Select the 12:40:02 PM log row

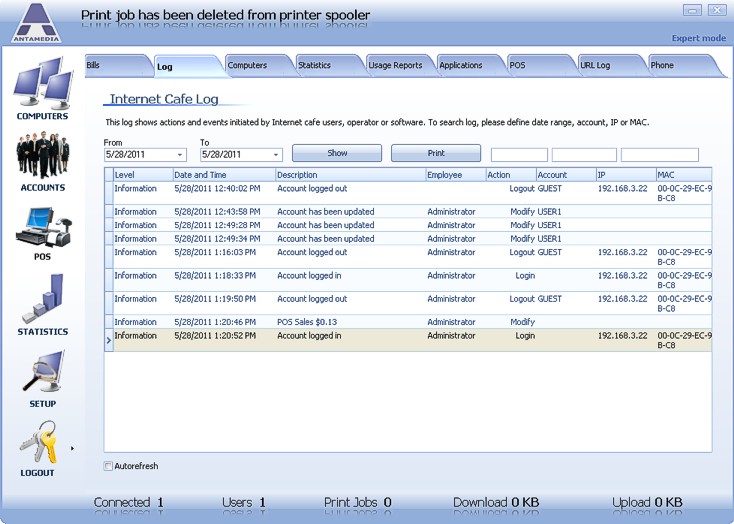[x=408, y=193]
